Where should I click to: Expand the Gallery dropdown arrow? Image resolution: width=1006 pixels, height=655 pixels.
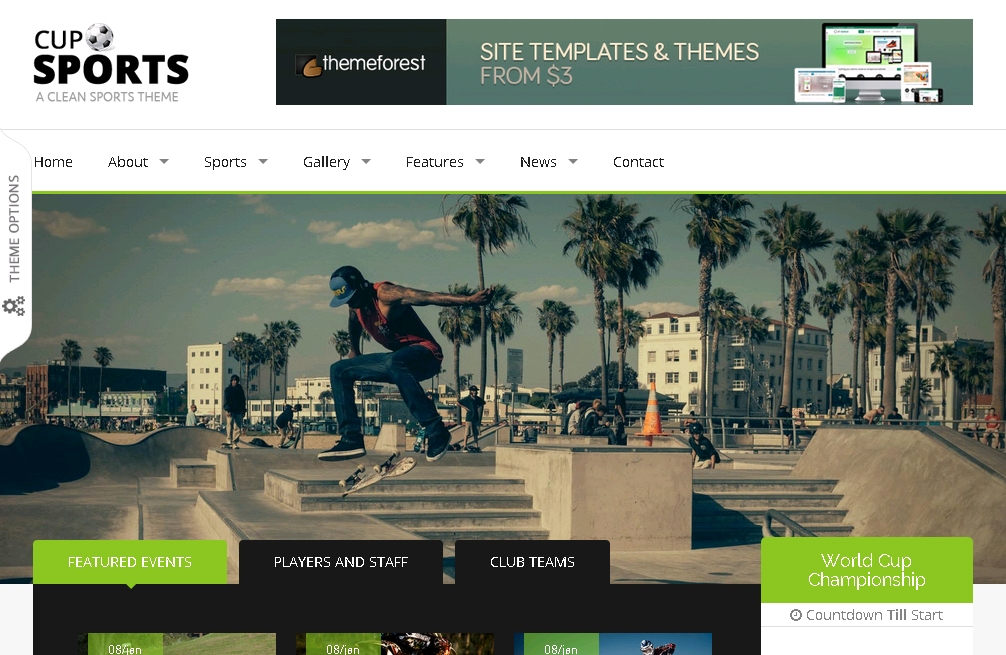366,161
